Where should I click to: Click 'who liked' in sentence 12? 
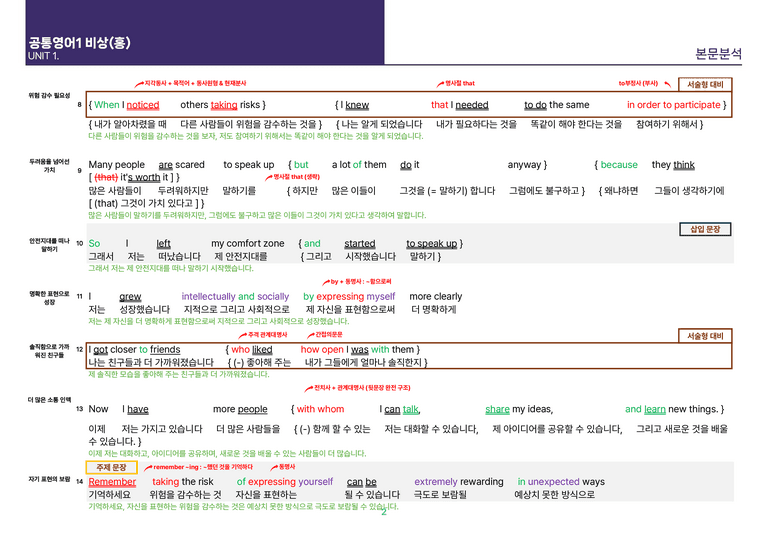[252, 350]
